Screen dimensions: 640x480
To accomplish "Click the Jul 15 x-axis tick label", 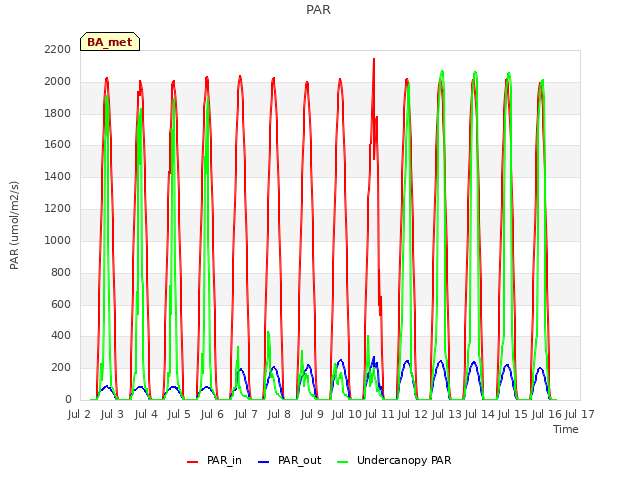I will click(x=513, y=414).
